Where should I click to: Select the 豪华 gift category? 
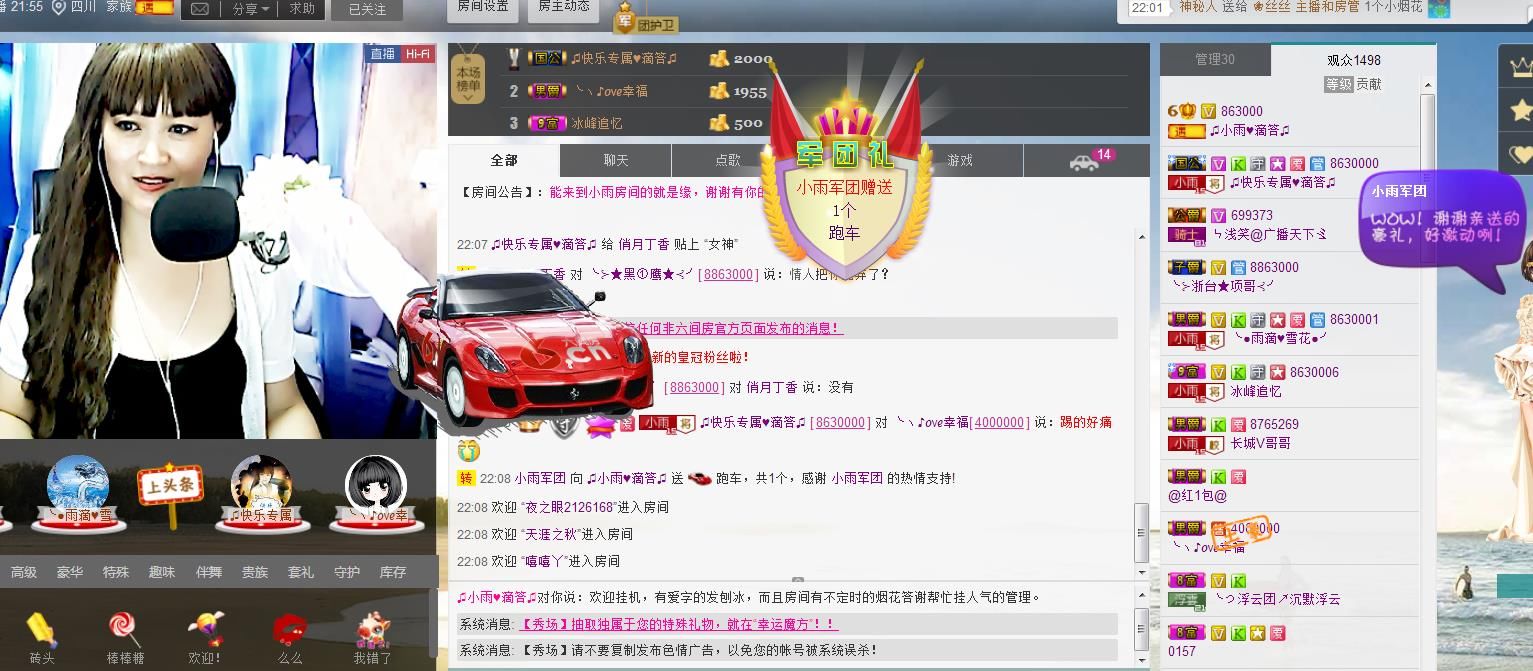[70, 572]
